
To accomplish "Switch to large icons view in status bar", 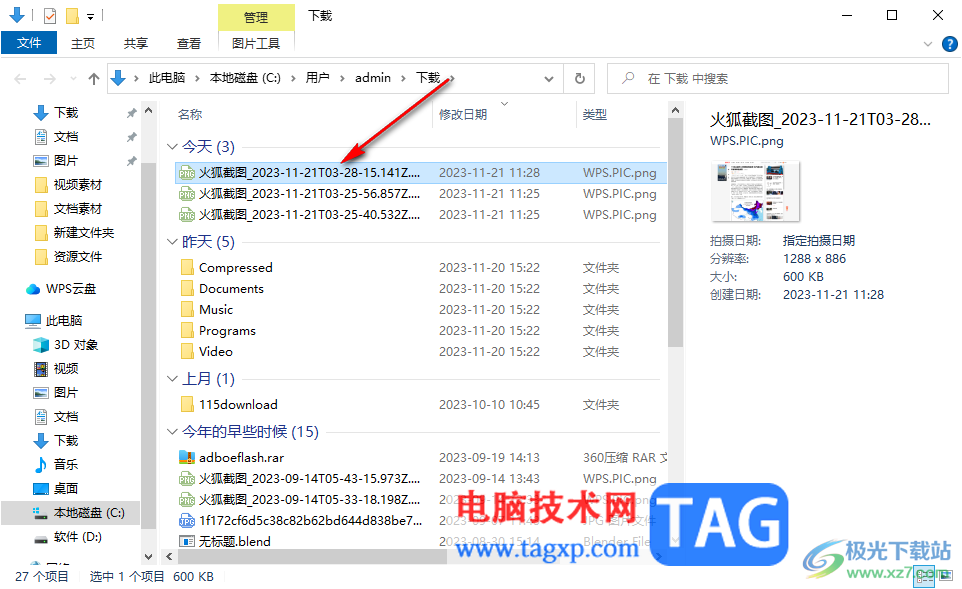I will tap(944, 577).
